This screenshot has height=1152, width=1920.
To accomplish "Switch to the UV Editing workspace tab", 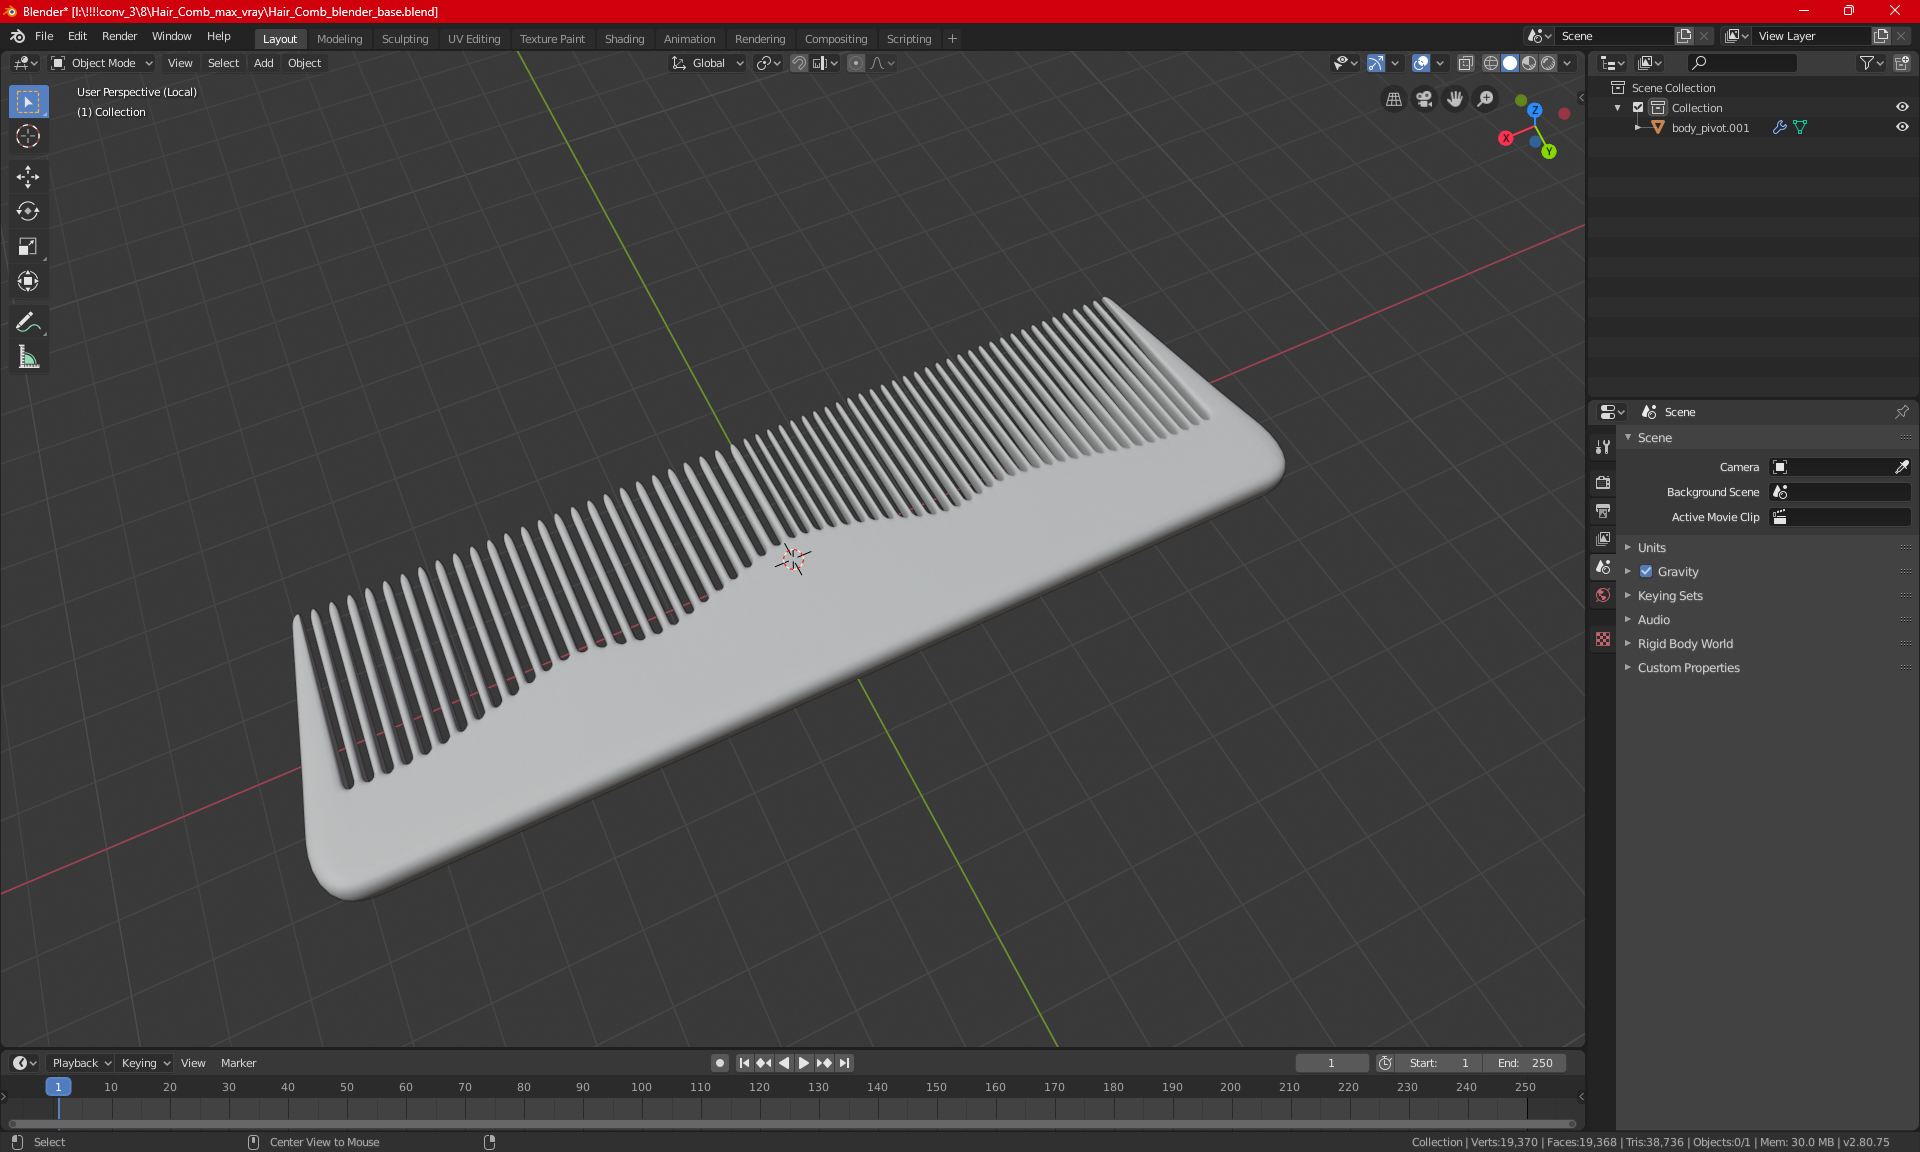I will click(x=474, y=39).
